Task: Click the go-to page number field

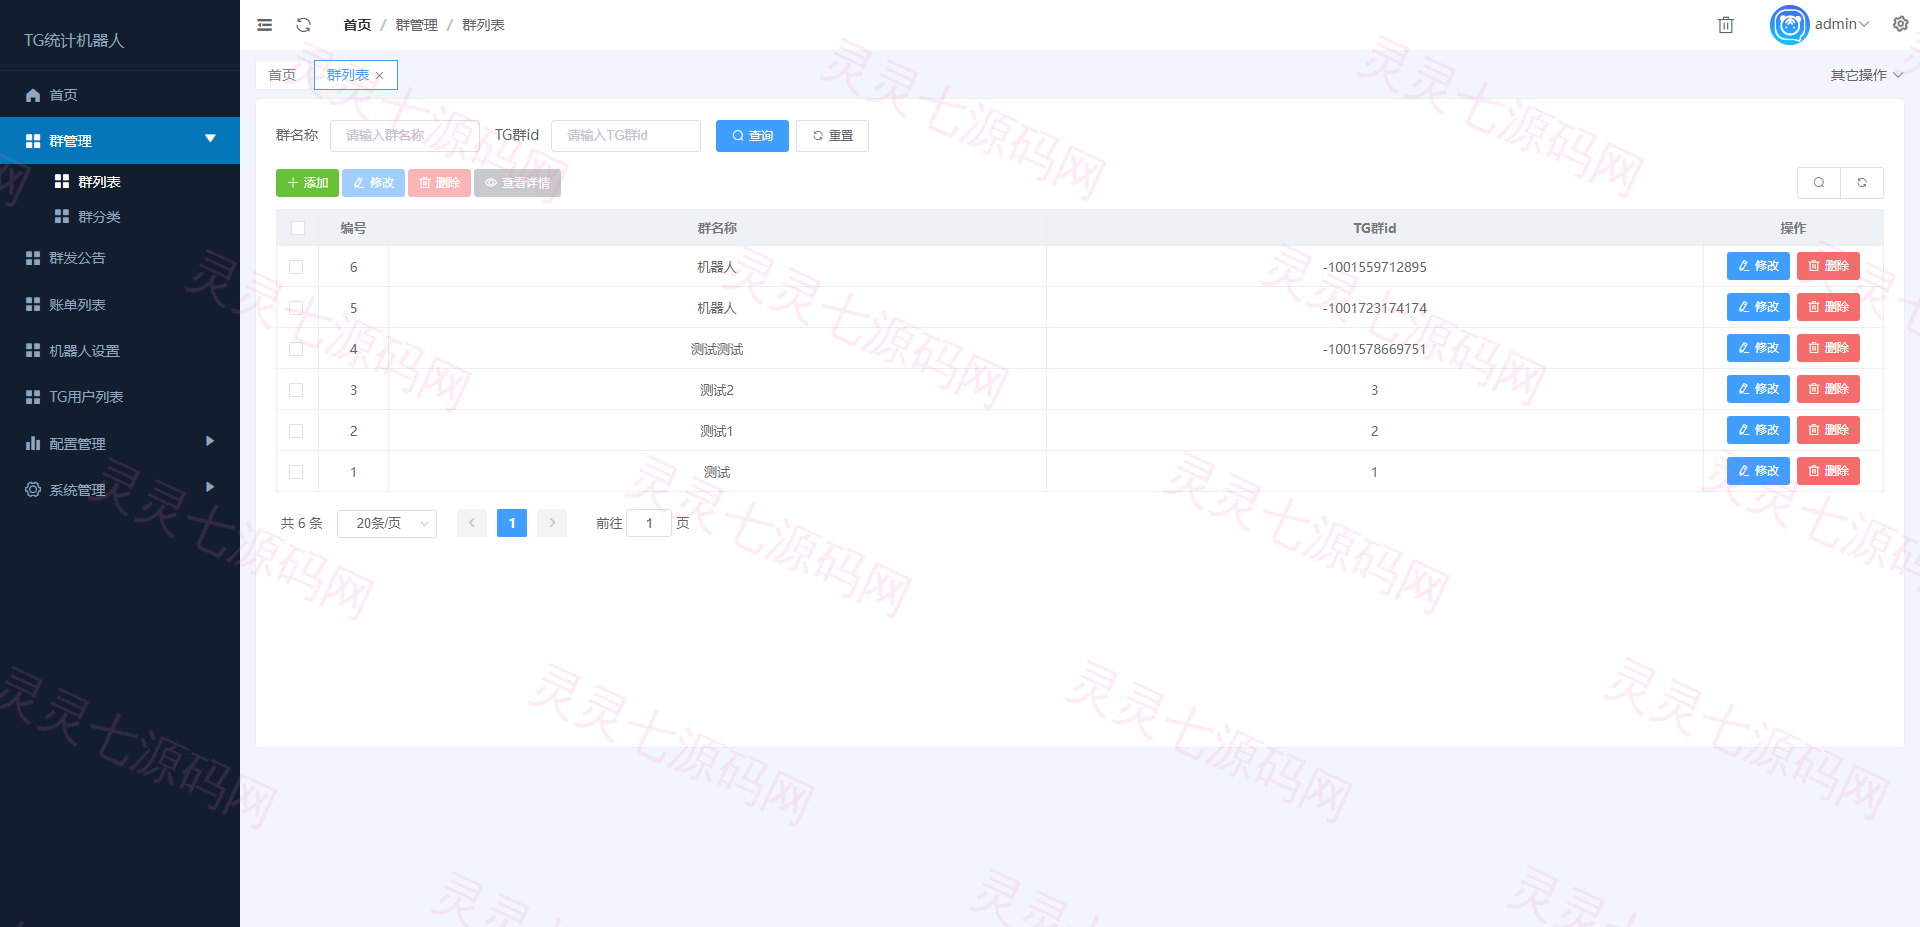Action: (x=649, y=523)
